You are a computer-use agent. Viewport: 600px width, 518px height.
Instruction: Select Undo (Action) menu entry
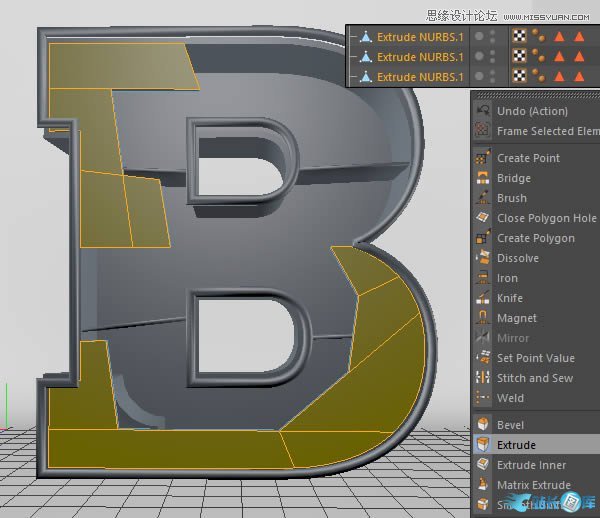pyautogui.click(x=532, y=111)
